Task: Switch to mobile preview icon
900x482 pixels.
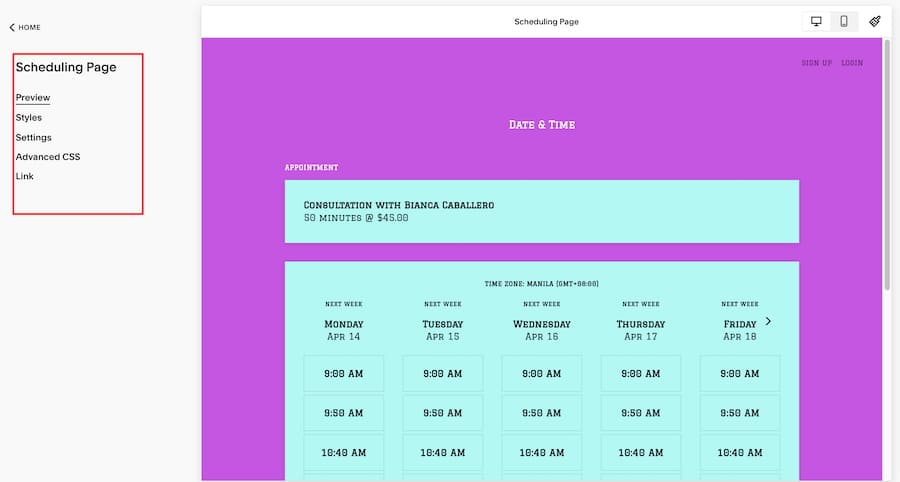Action: 844,21
